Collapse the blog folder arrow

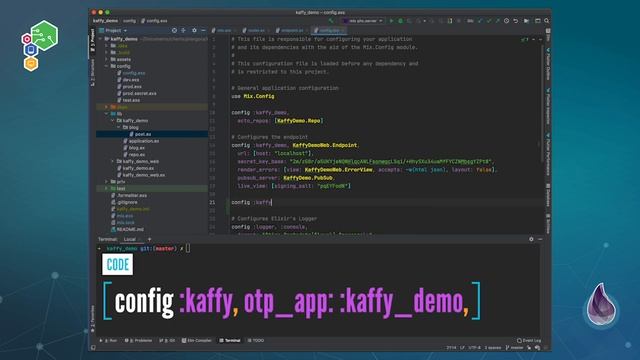(119, 127)
